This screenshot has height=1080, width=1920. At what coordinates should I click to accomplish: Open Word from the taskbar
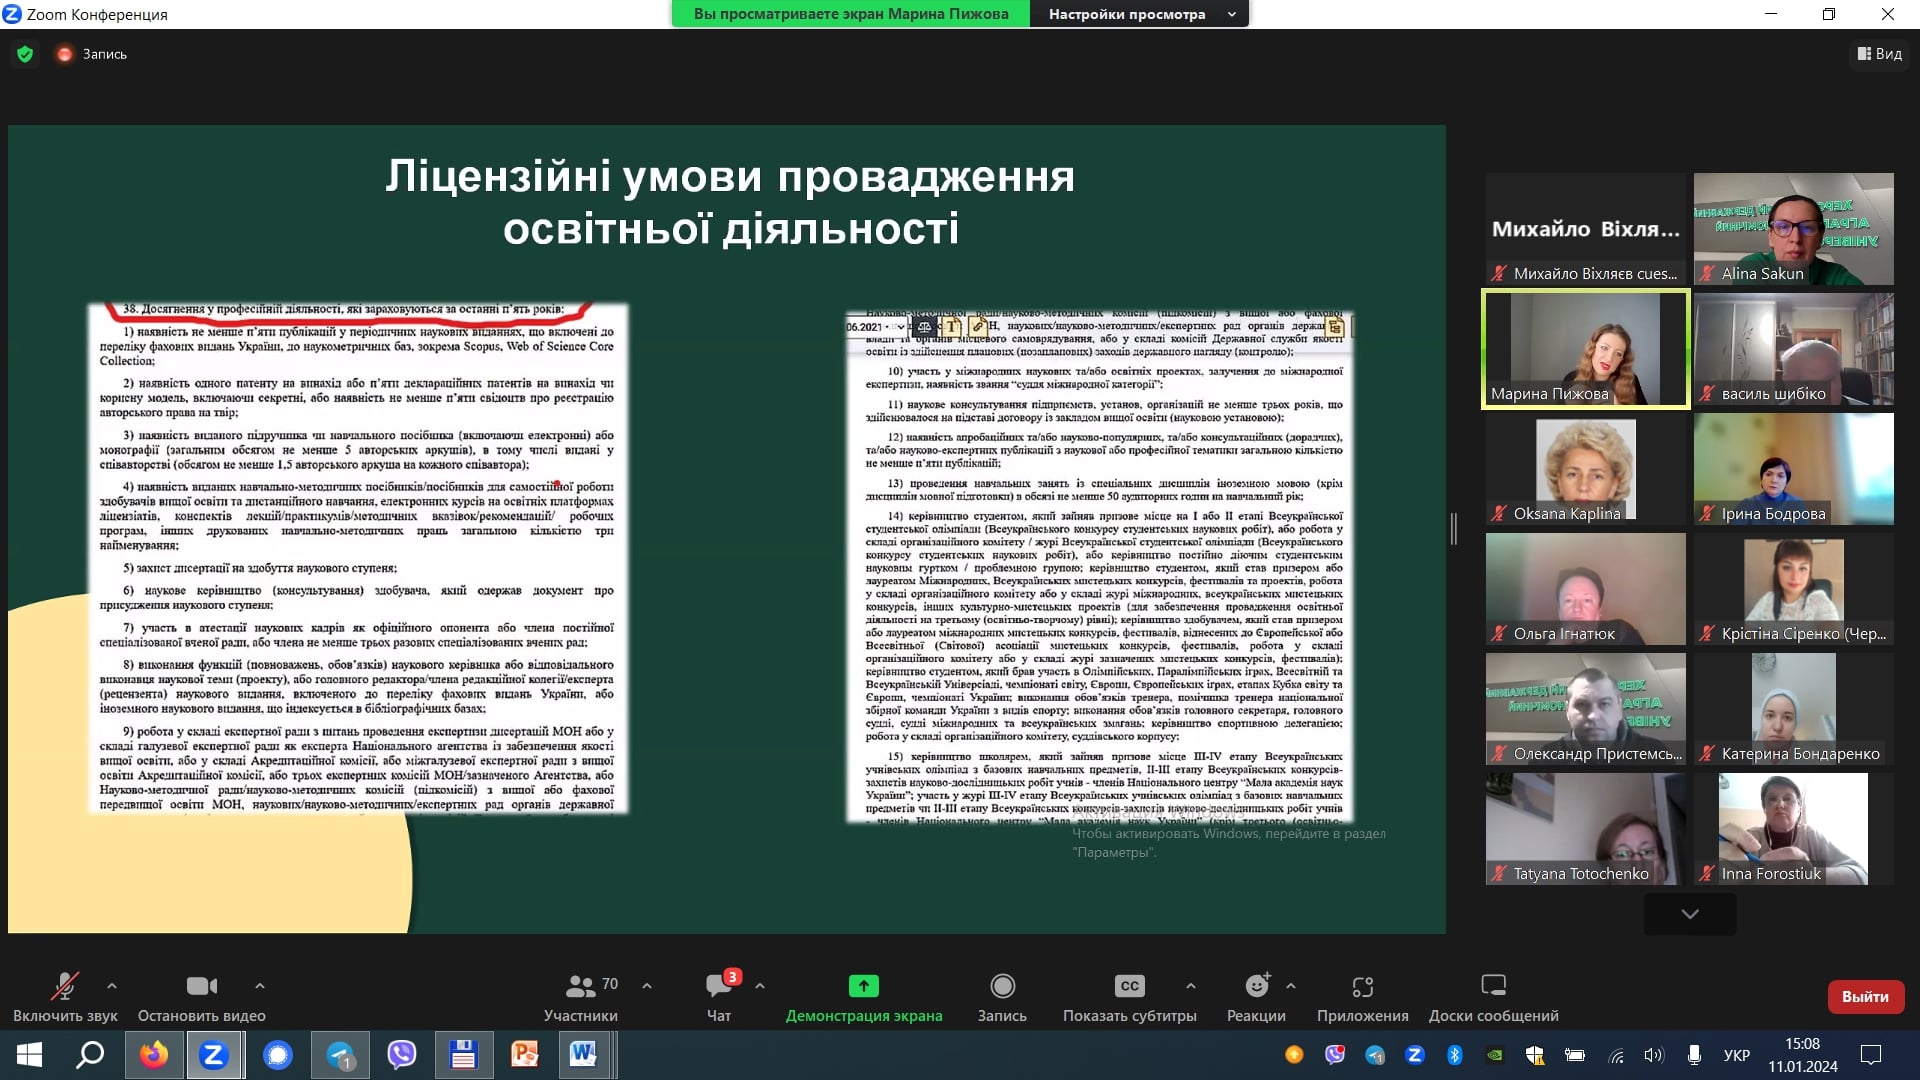584,1055
